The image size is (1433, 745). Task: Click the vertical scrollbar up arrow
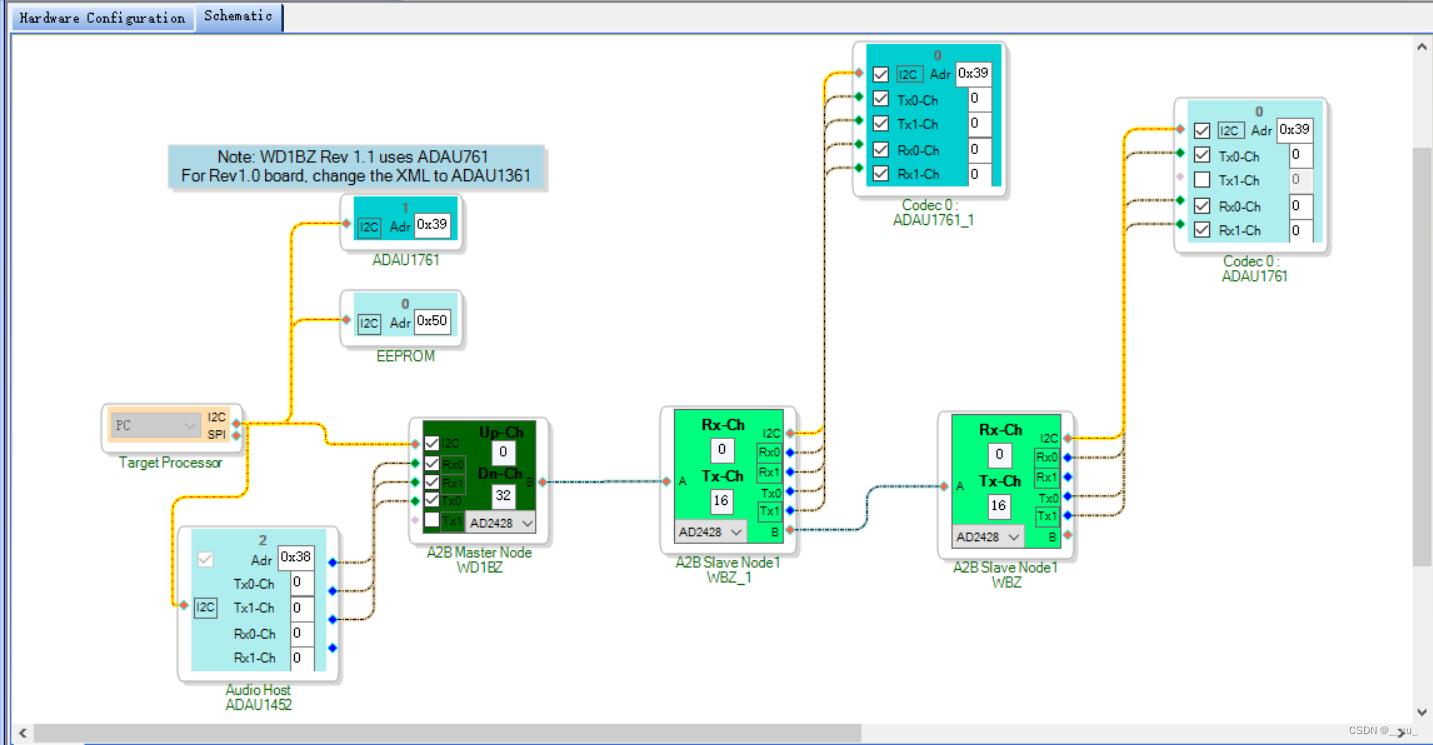[1422, 46]
